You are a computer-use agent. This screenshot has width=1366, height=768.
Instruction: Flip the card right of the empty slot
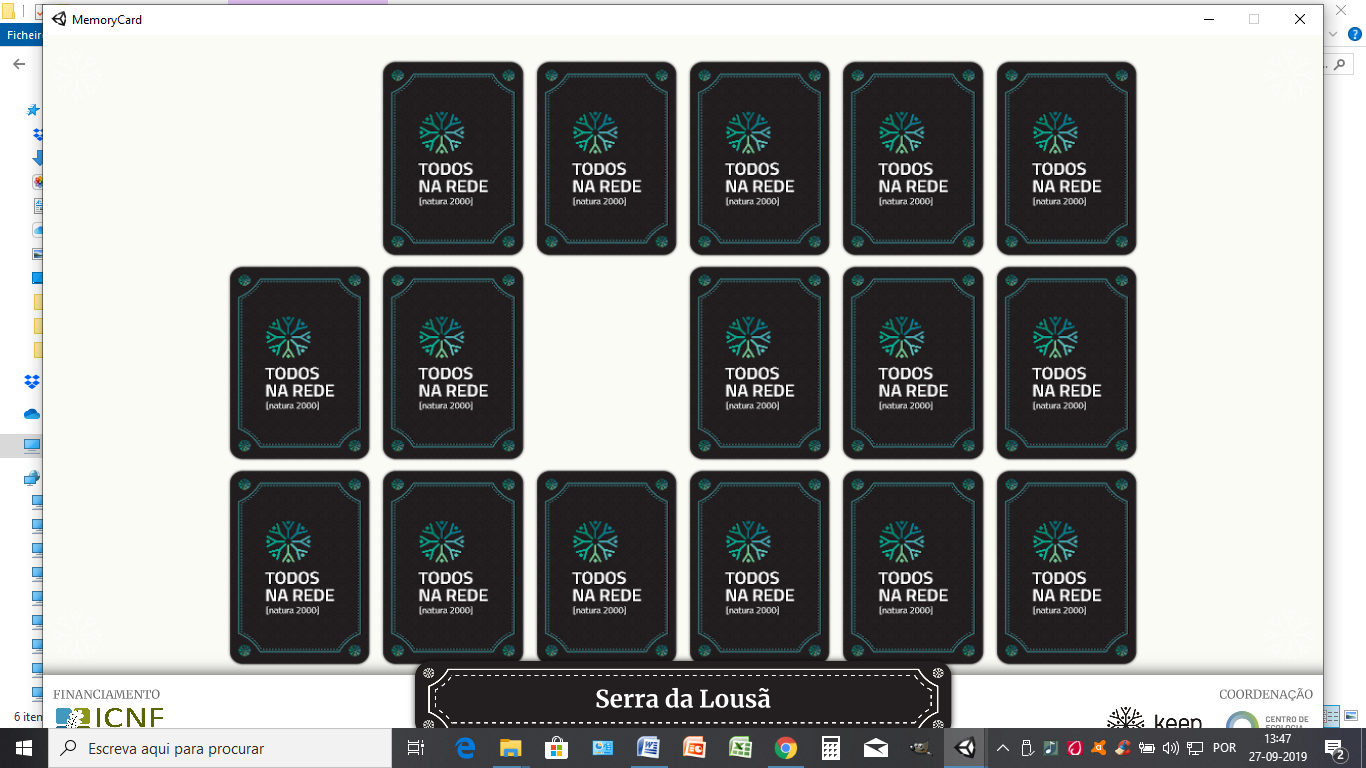pyautogui.click(x=759, y=363)
